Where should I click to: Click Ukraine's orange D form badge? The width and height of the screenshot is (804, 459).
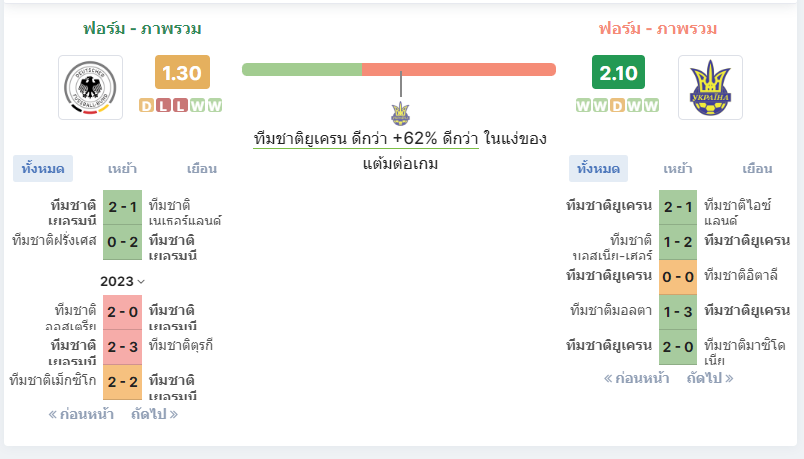coord(617,106)
